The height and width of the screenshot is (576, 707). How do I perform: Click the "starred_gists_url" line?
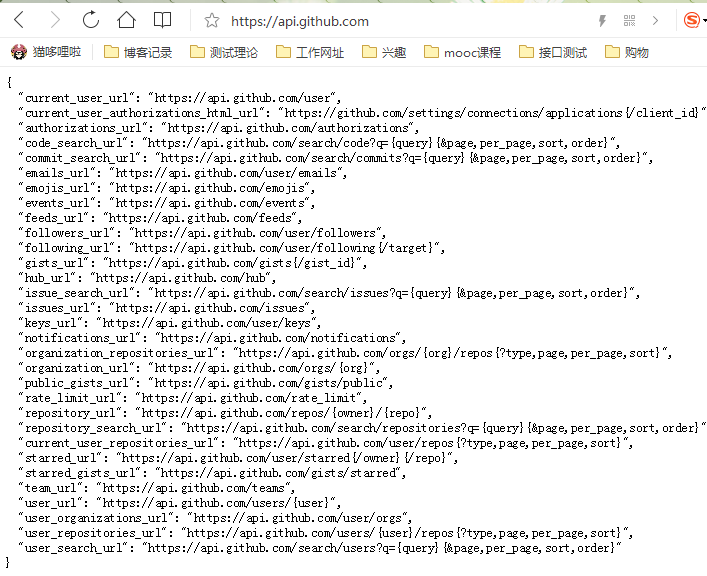coord(212,473)
